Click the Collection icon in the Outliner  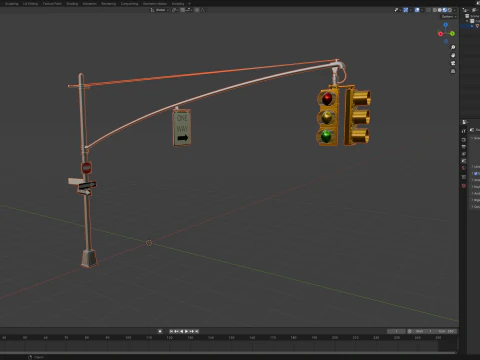[472, 21]
